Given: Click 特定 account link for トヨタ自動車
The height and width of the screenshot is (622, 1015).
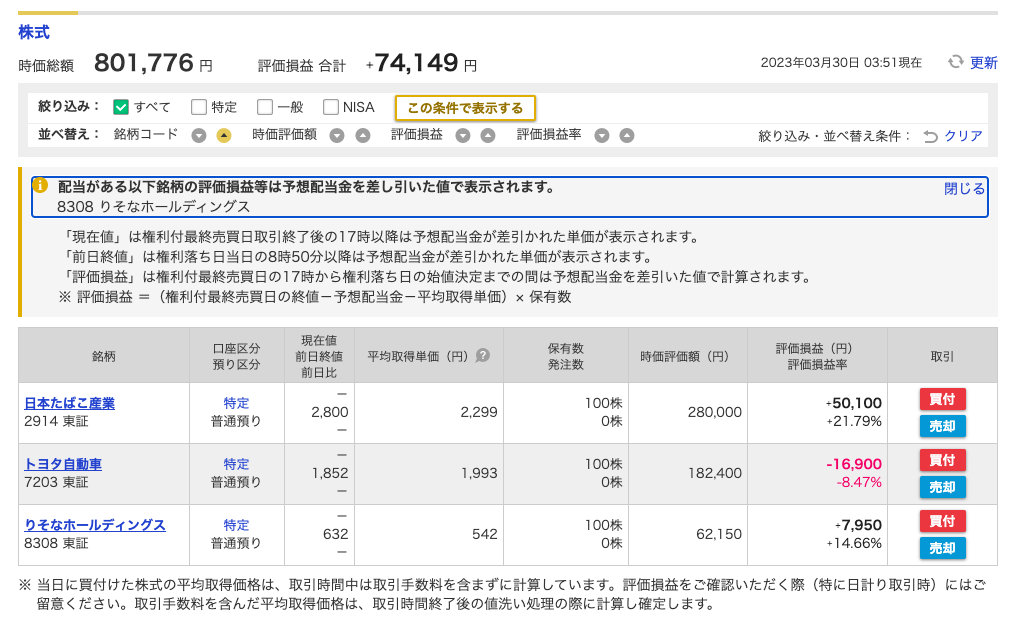Looking at the screenshot, I should [236, 464].
